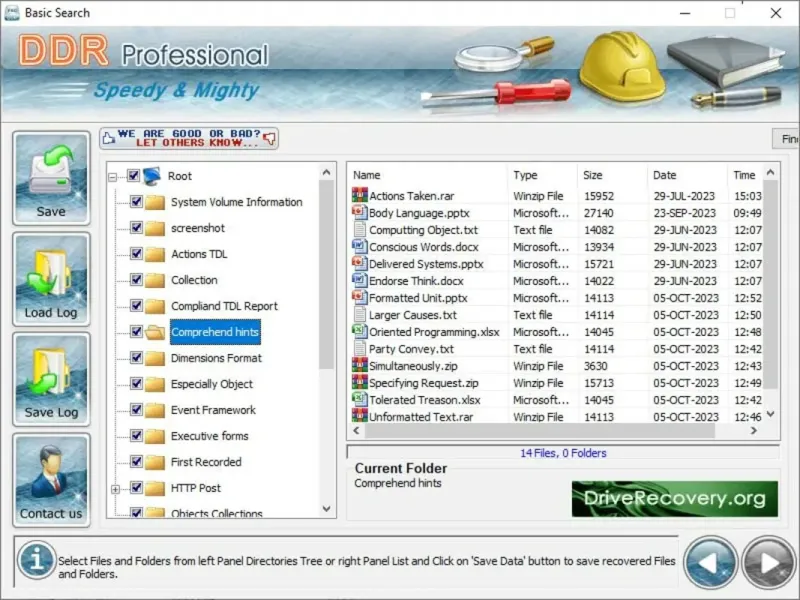This screenshot has height=600, width=800.
Task: Open the Load Log folder icon
Action: point(51,279)
